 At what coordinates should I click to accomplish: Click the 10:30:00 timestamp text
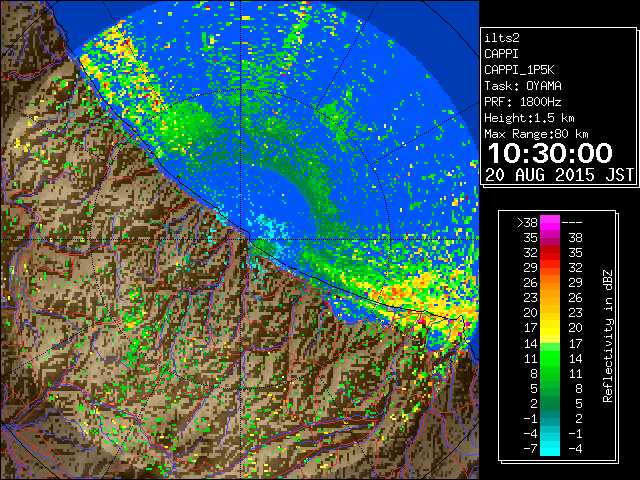pyautogui.click(x=550, y=153)
